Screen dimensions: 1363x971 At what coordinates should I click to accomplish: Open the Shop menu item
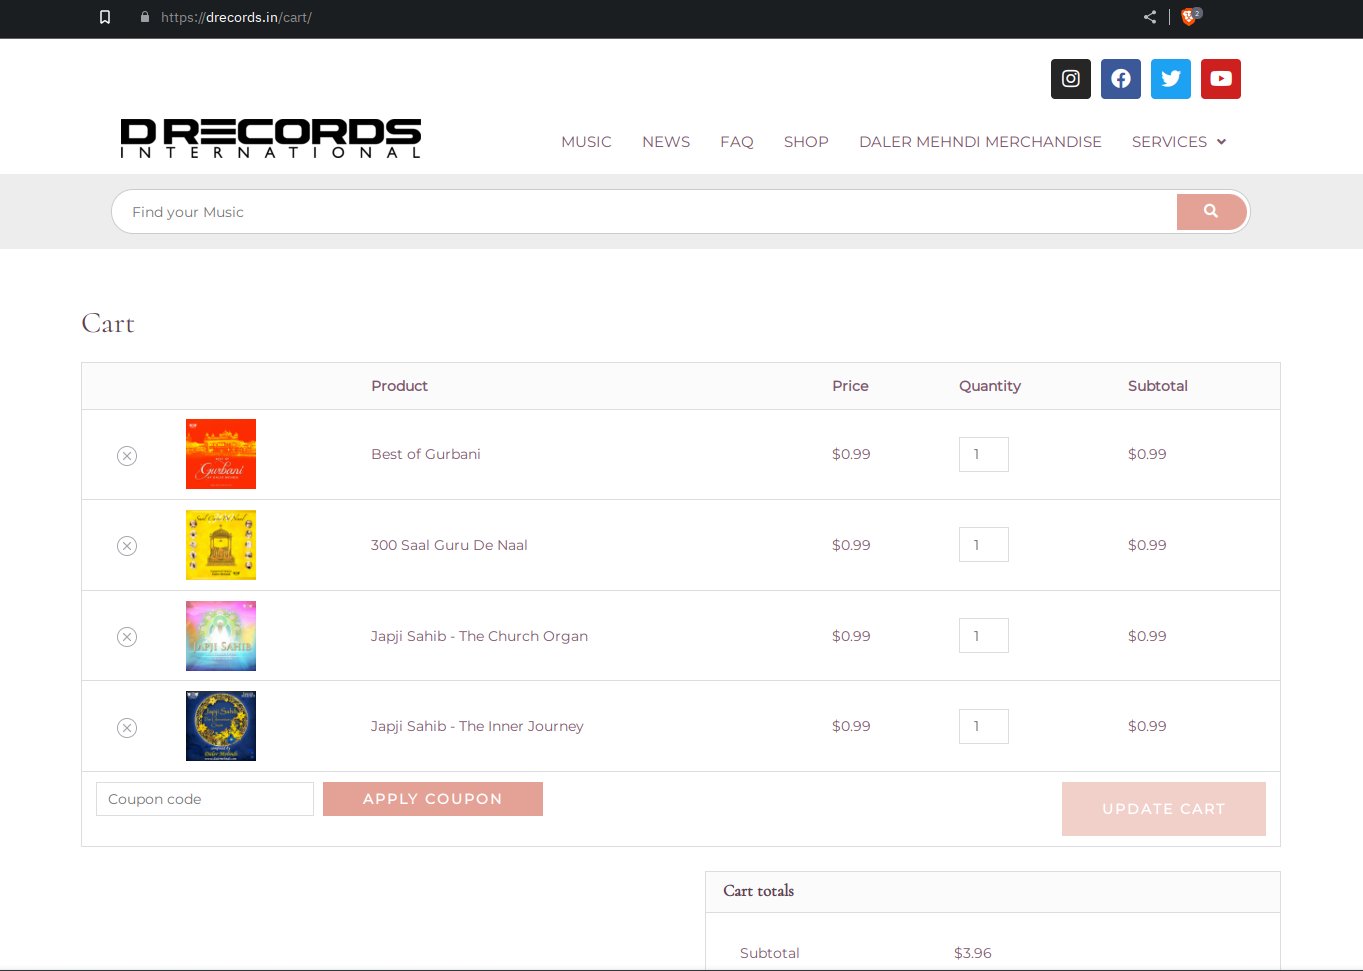(806, 142)
